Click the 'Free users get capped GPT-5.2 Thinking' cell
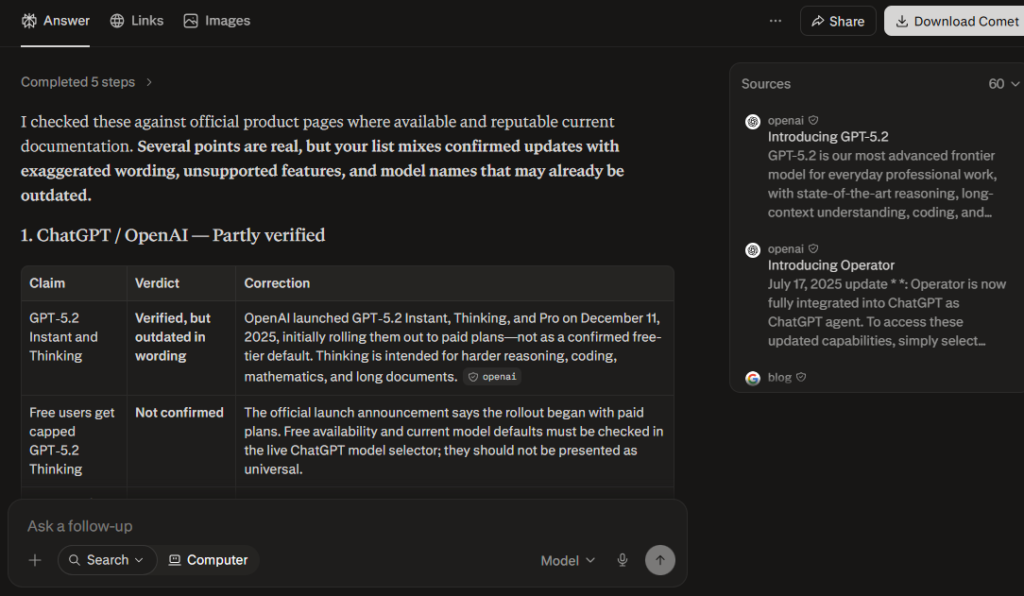Image resolution: width=1024 pixels, height=596 pixels. click(x=72, y=441)
